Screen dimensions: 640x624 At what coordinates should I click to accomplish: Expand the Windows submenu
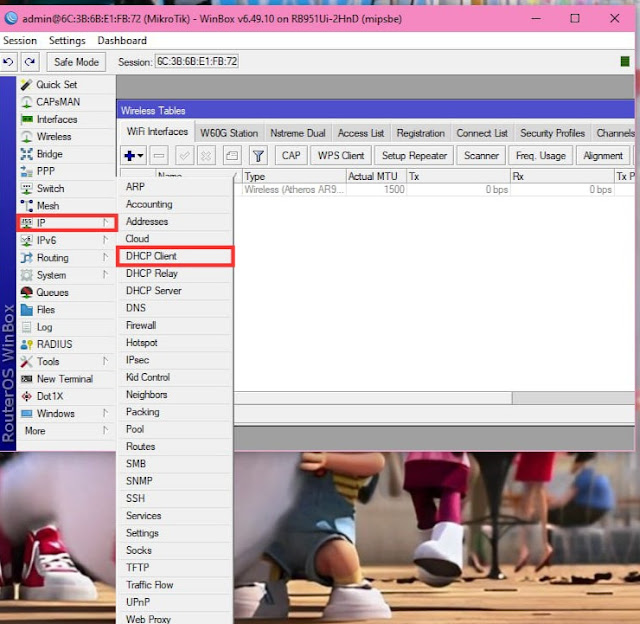[x=66, y=413]
